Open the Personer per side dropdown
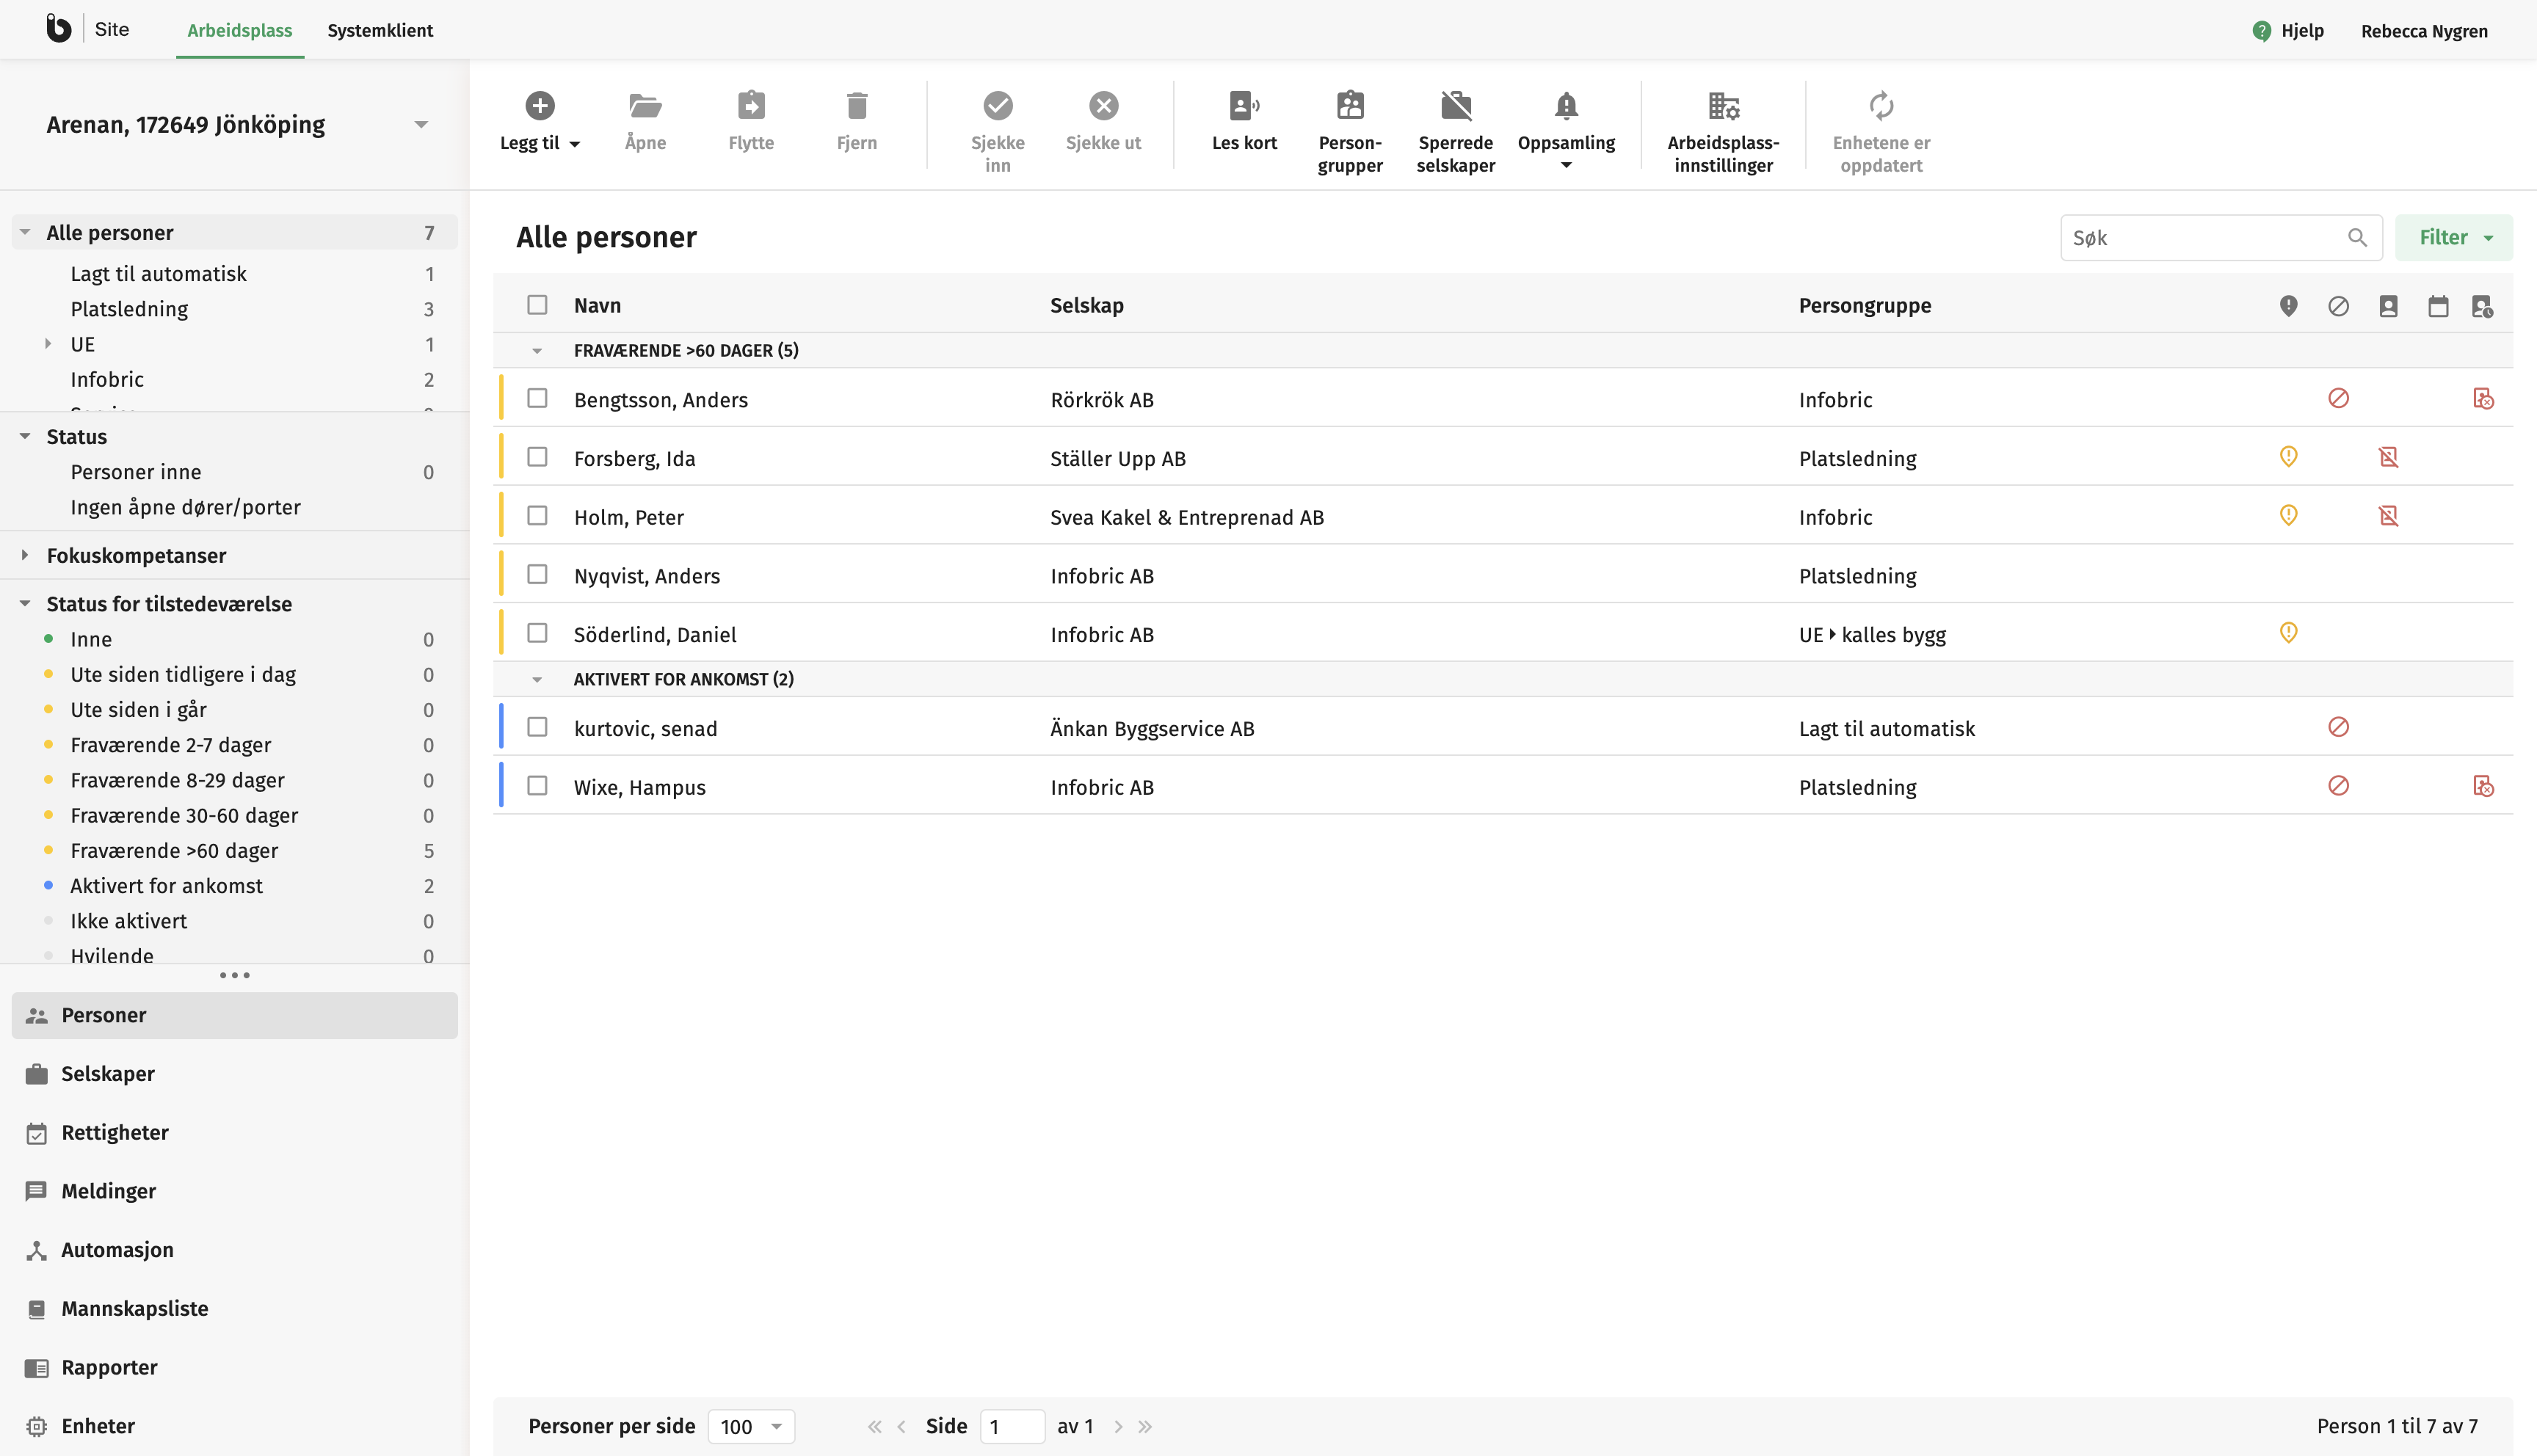Viewport: 2537px width, 1456px height. click(x=750, y=1426)
